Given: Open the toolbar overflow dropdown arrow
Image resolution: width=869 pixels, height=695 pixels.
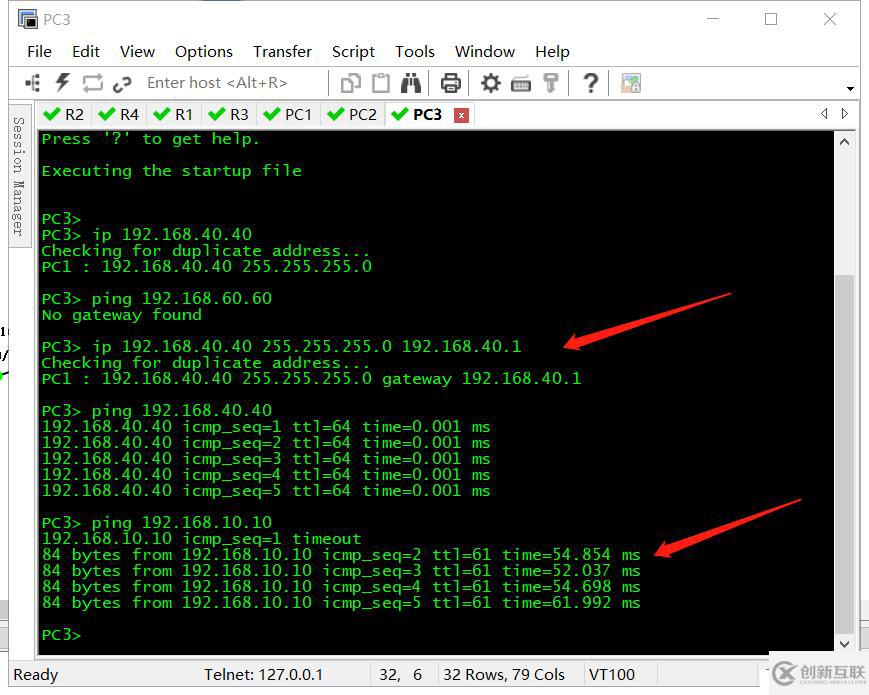Looking at the screenshot, I should [x=850, y=88].
